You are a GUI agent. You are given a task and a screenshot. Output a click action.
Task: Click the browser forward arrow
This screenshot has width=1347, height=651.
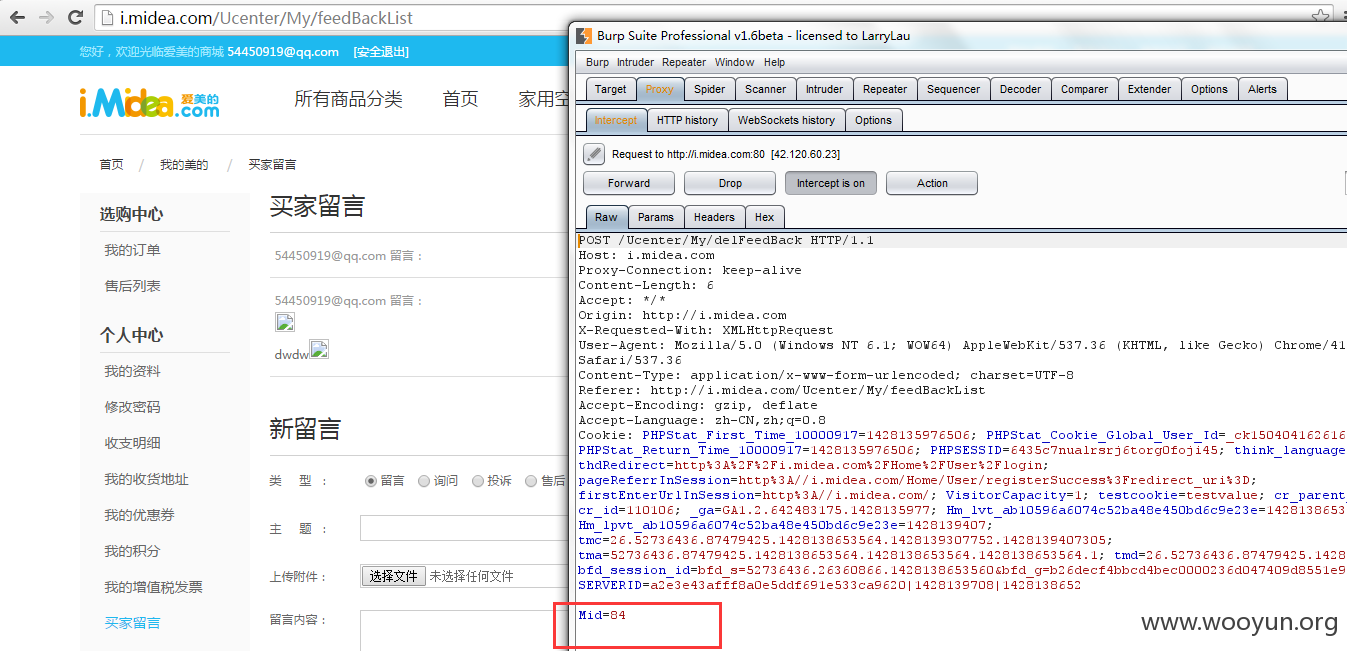point(46,18)
